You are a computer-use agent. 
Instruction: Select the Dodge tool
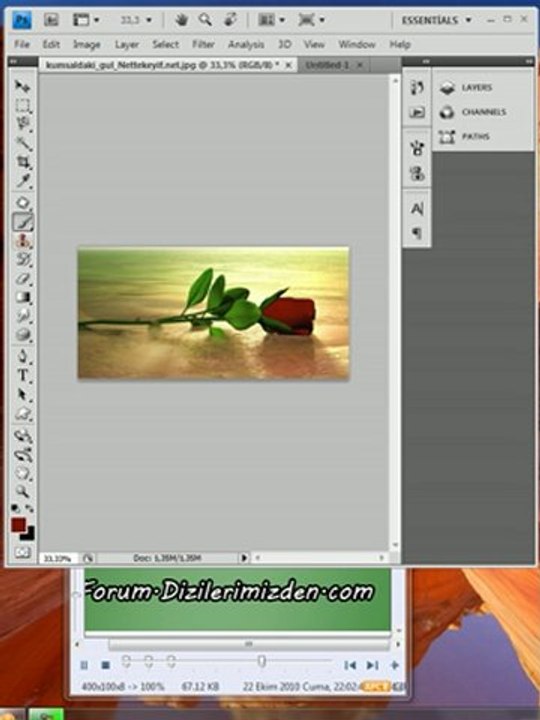(x=22, y=335)
